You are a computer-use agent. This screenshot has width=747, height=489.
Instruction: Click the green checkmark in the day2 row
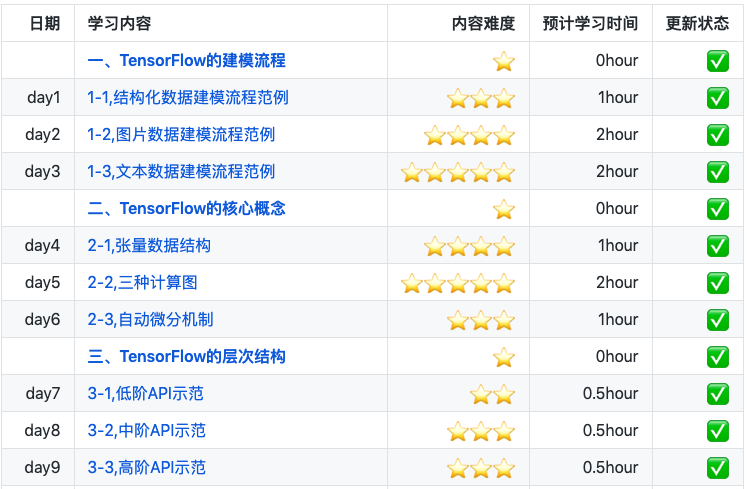[718, 135]
